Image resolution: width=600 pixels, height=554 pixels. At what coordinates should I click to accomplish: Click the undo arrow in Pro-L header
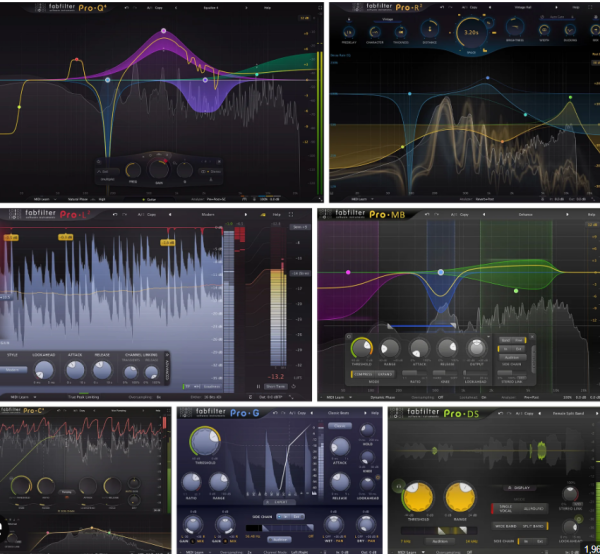[114, 213]
